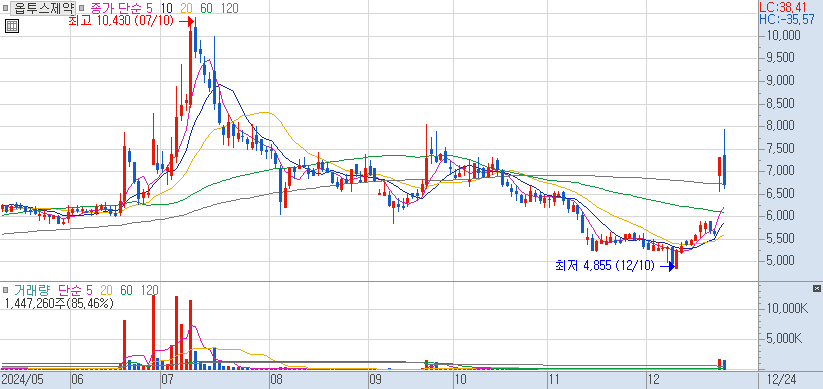Screen dimensions: 823x389
Task: Click the 12 month date axis label
Action: tap(653, 379)
